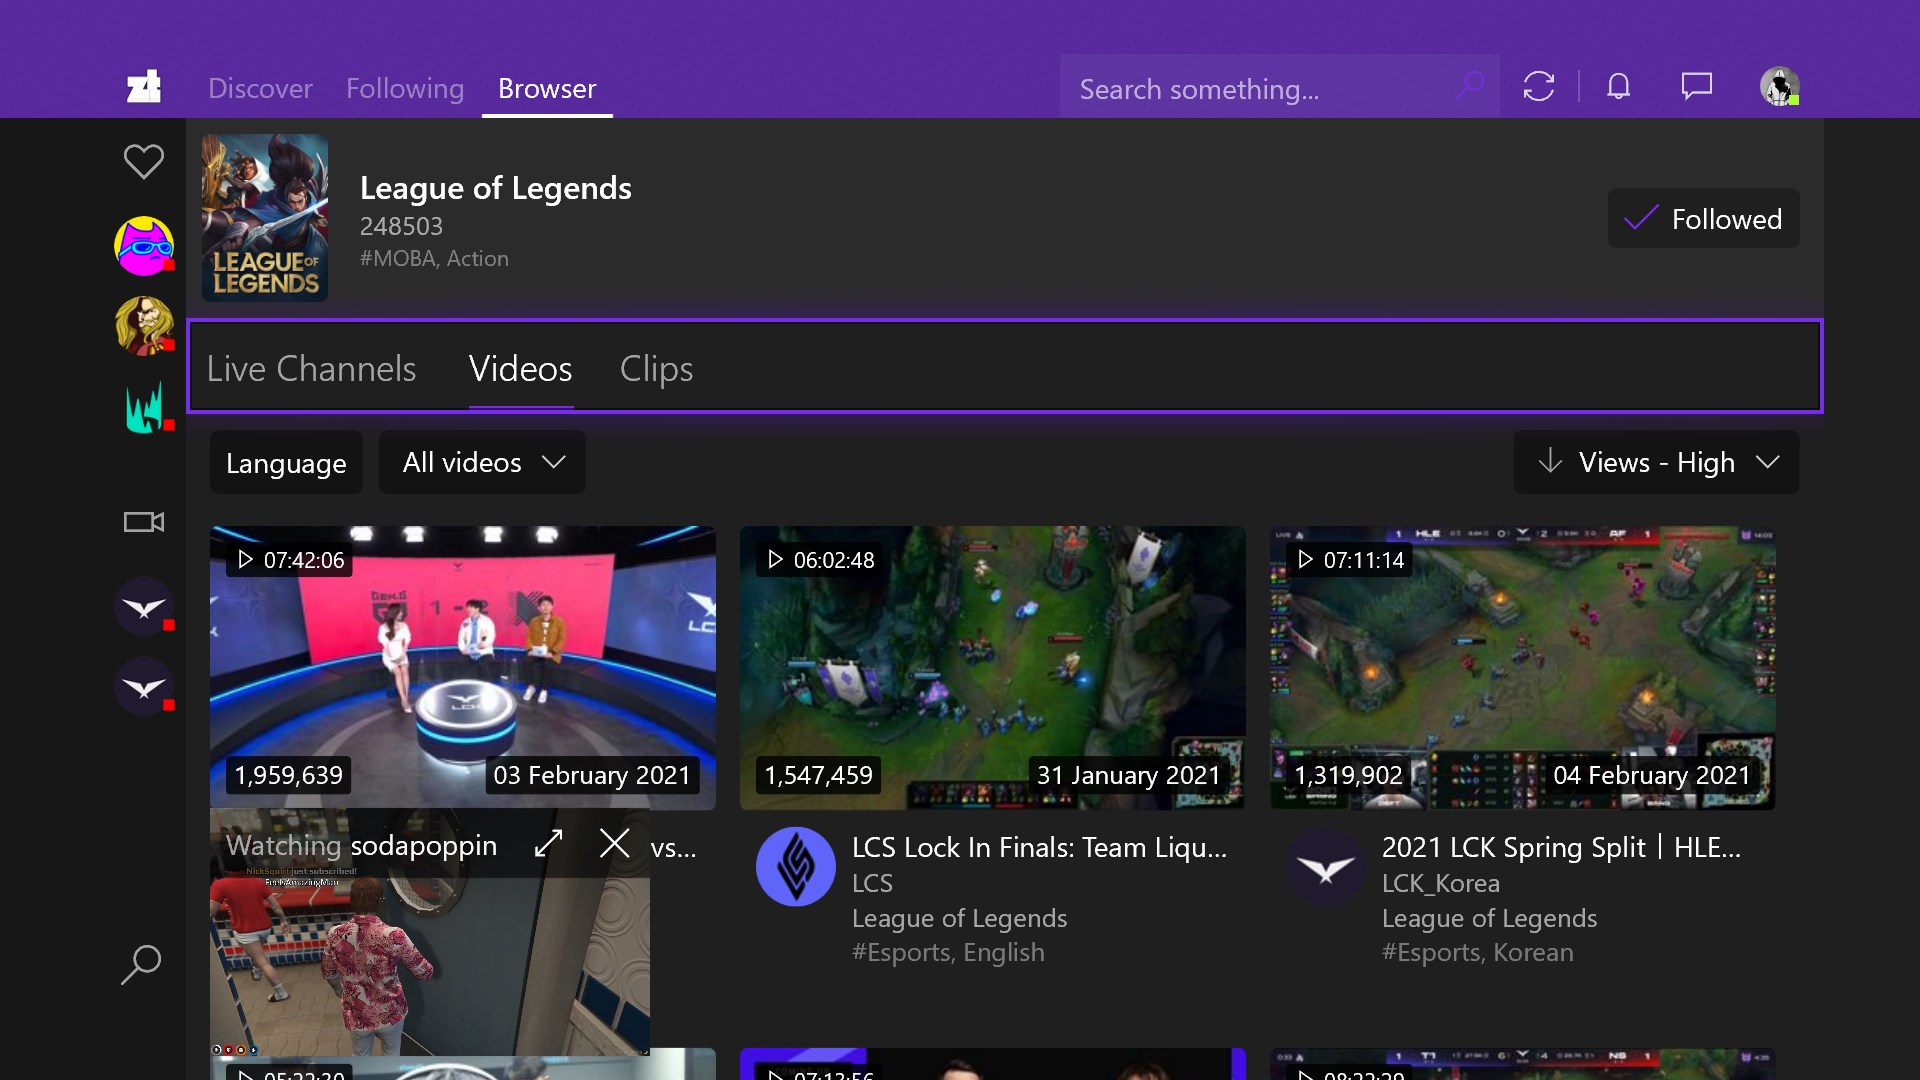Open the camera video icon in sidebar

(x=143, y=522)
